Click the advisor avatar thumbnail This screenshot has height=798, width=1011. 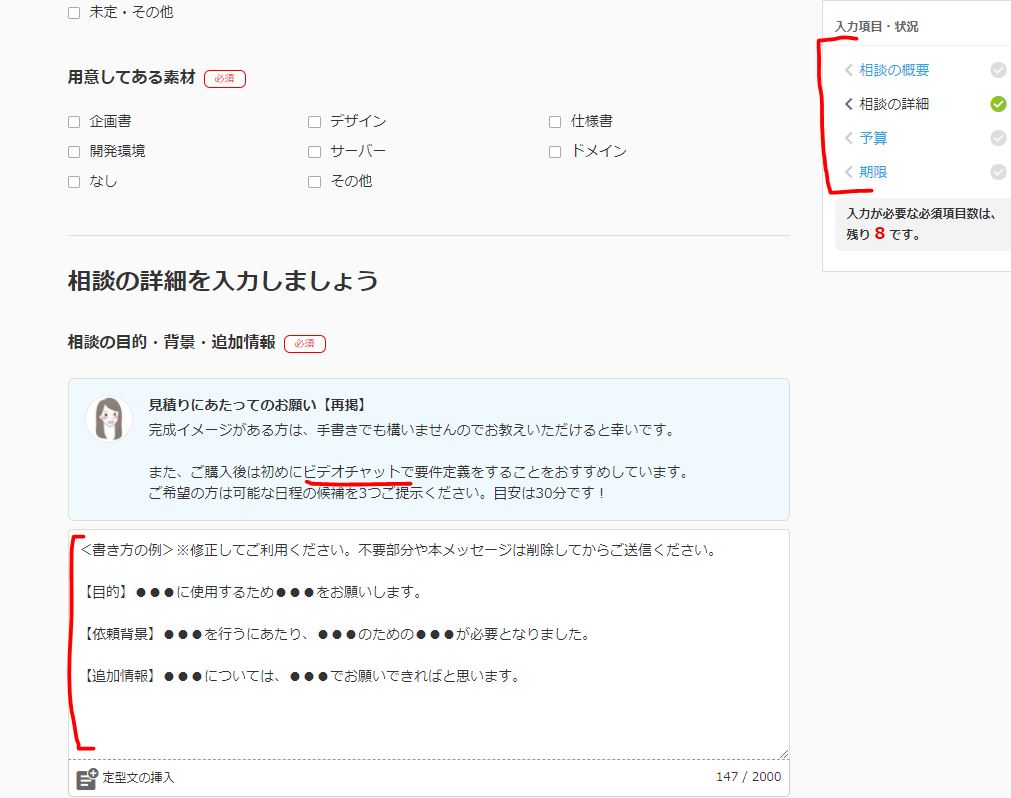coord(109,418)
